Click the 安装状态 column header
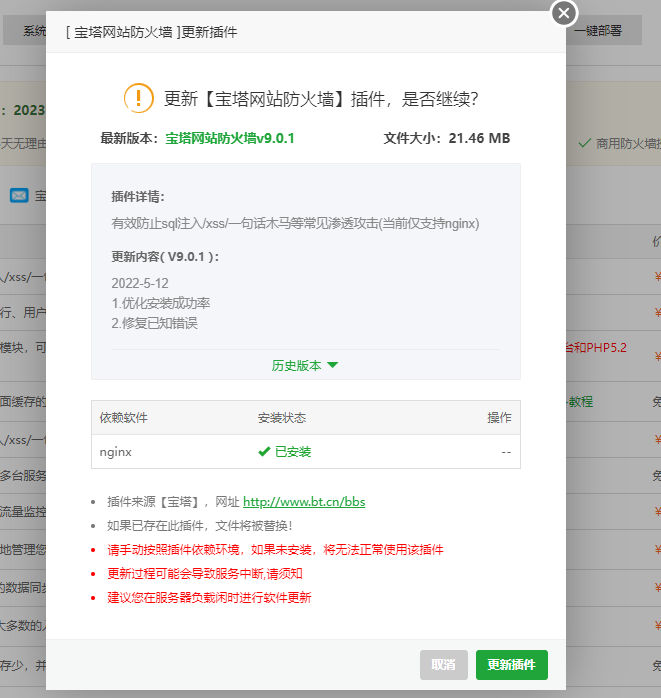This screenshot has width=661, height=698. pos(282,418)
